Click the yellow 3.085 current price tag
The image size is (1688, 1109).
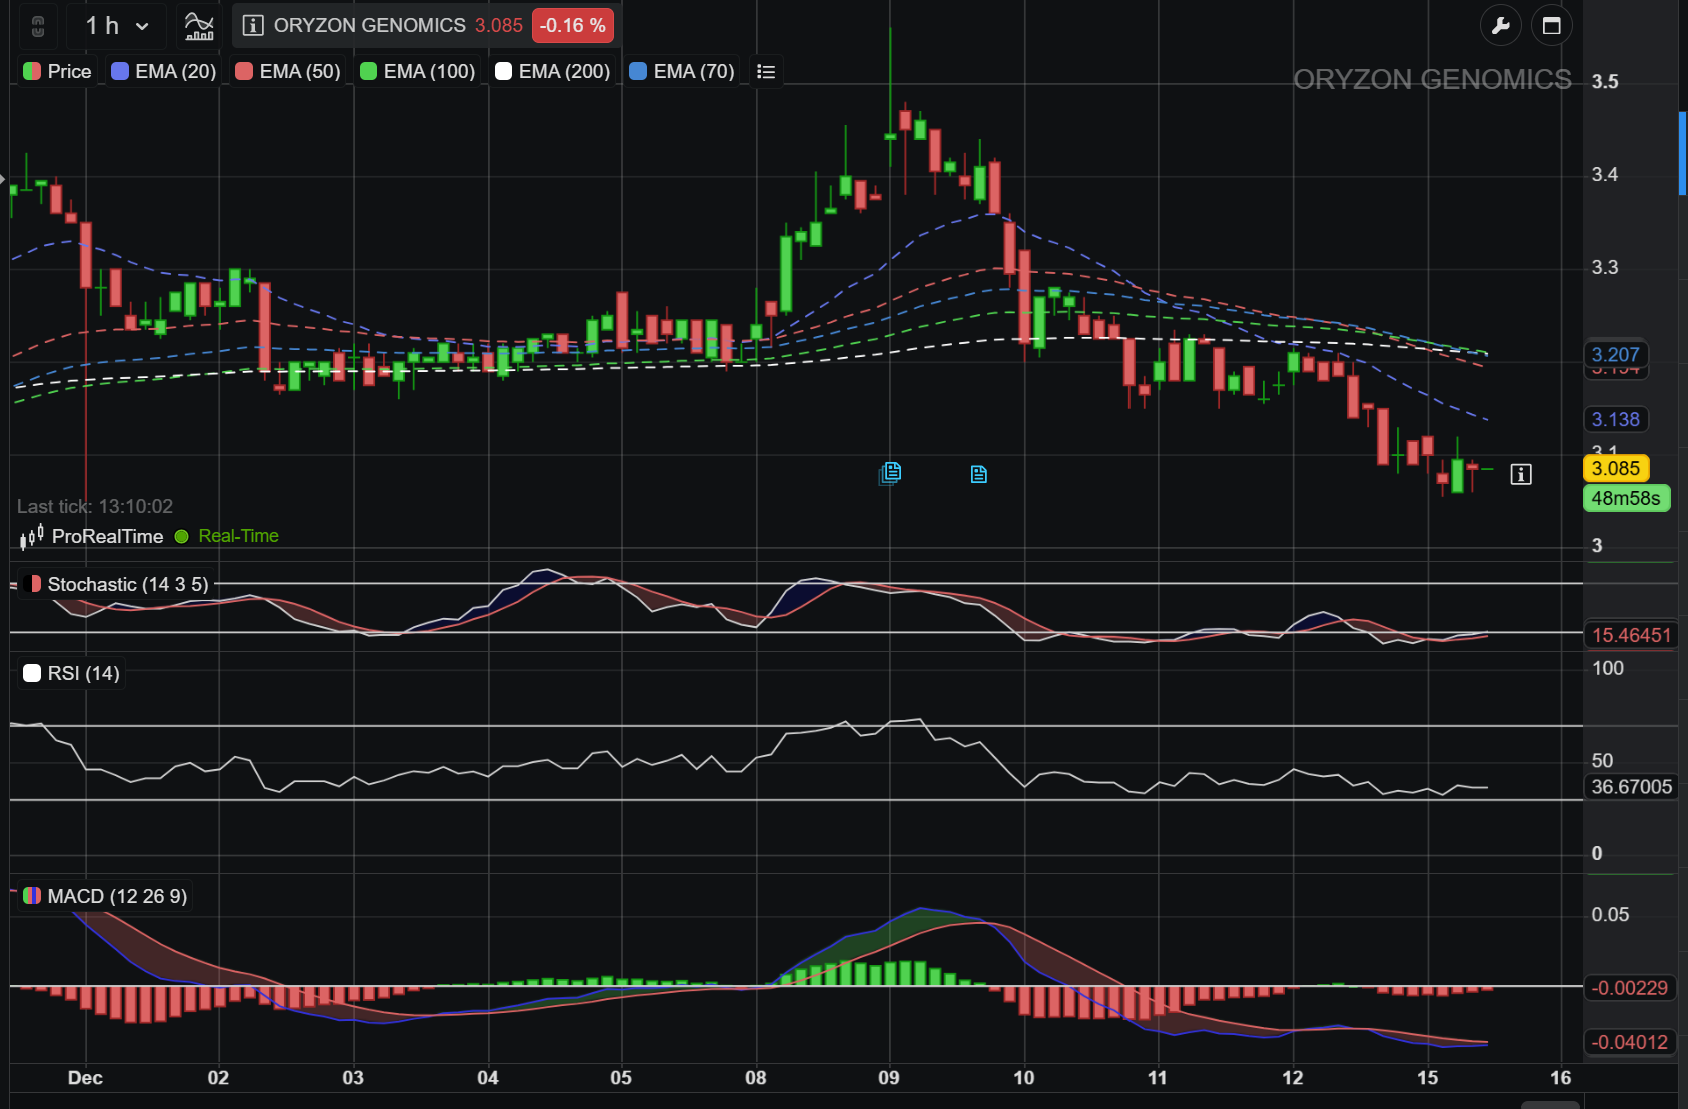point(1615,468)
